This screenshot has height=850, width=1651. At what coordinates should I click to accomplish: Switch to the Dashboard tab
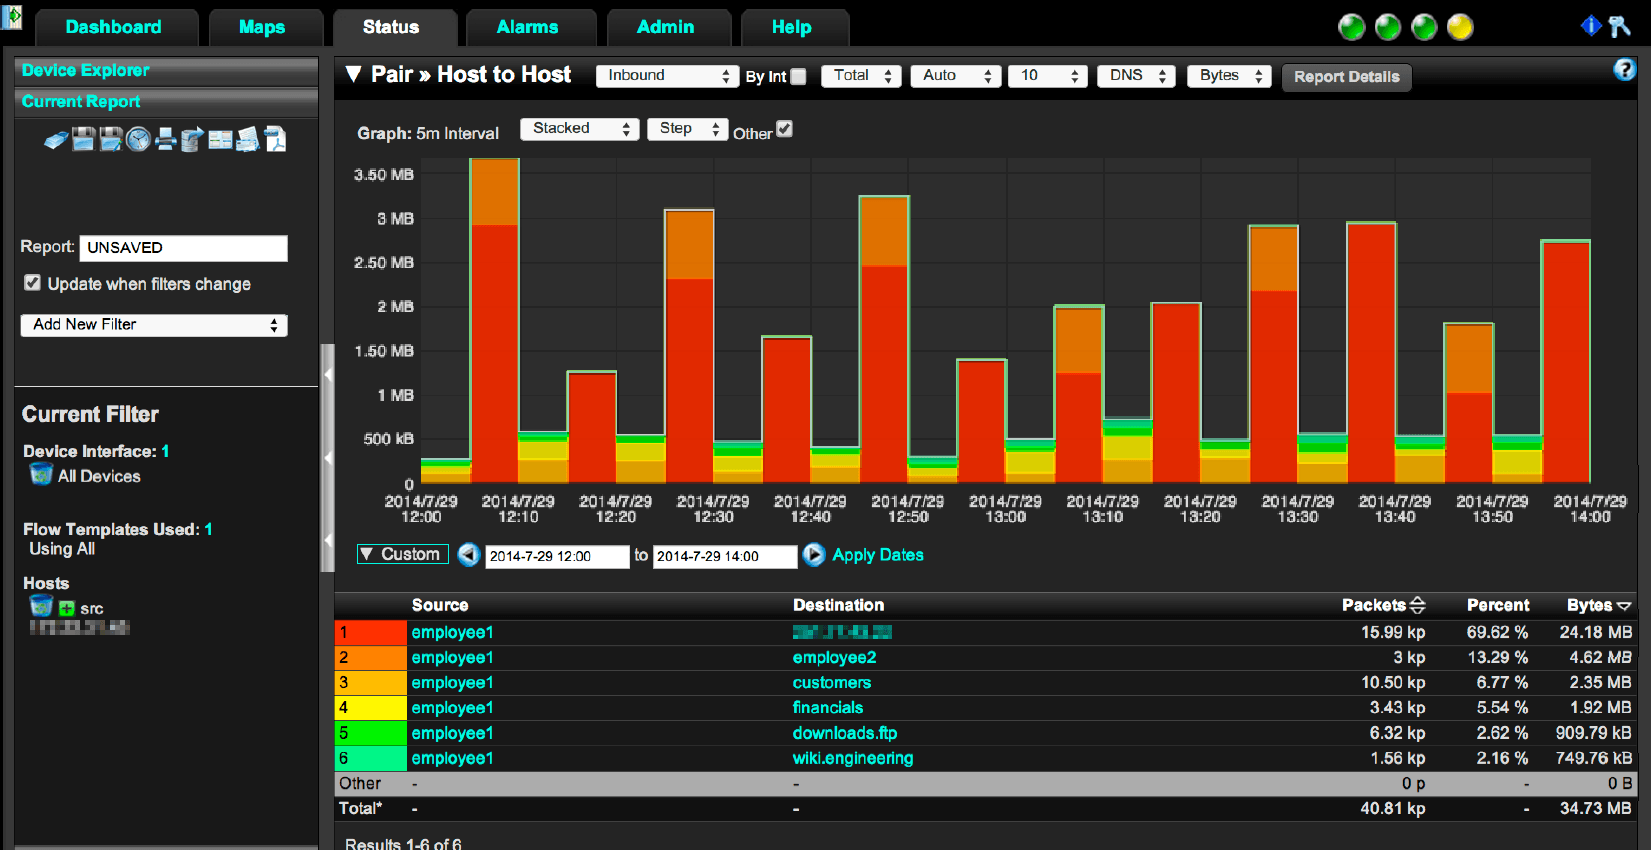114,27
